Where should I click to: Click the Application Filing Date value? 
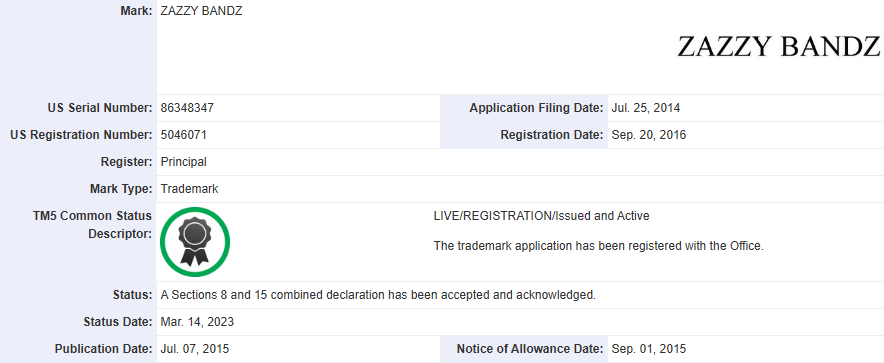646,108
